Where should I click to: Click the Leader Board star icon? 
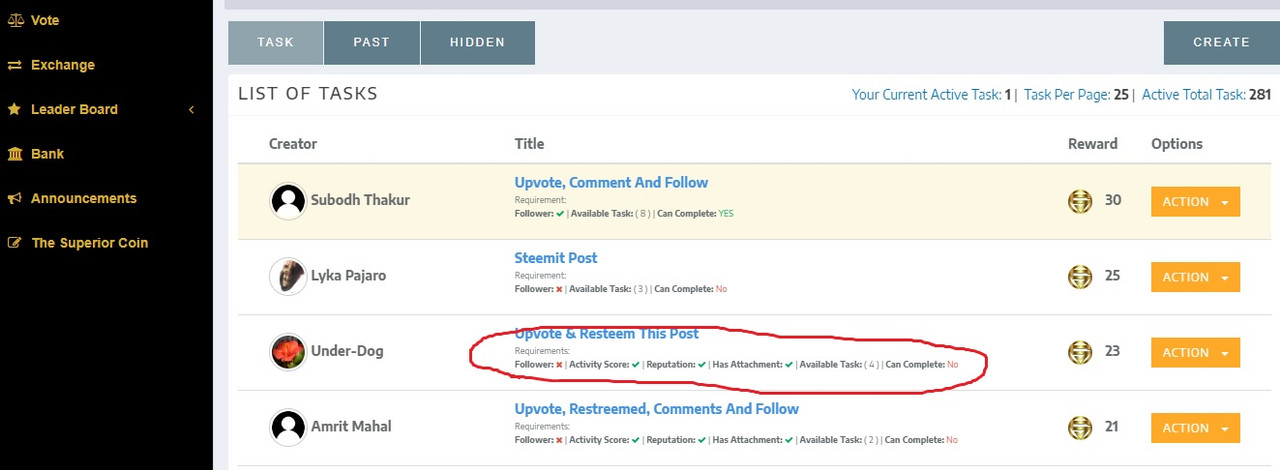(x=15, y=109)
